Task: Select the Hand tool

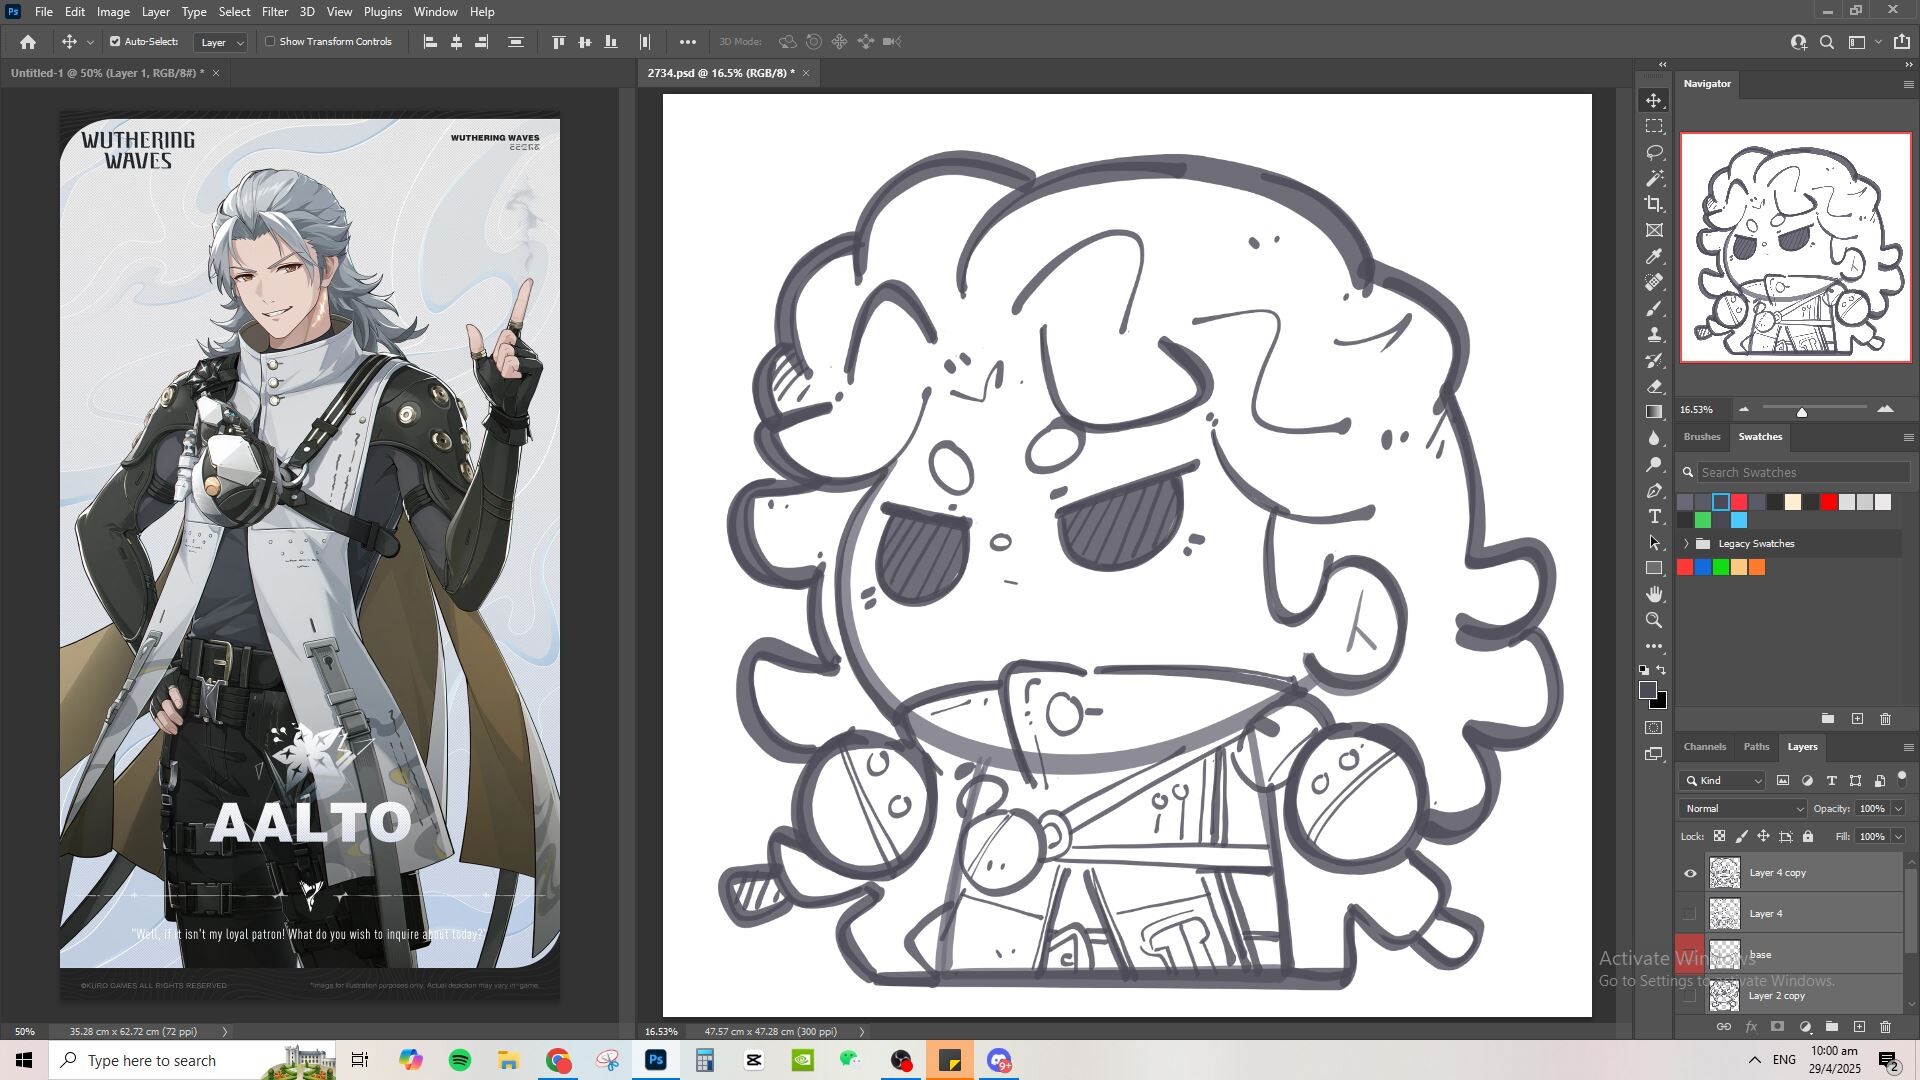Action: coord(1655,594)
